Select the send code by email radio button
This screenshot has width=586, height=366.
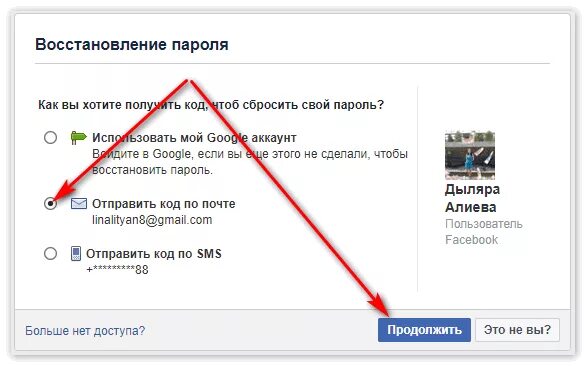pos(50,204)
